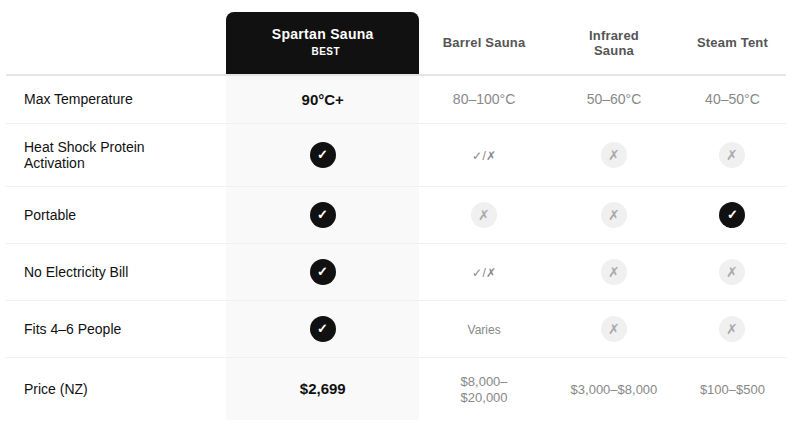This screenshot has width=793, height=435.
Task: Click Steam Tent No Electricity Bill cross
Action: pyautogui.click(x=732, y=272)
